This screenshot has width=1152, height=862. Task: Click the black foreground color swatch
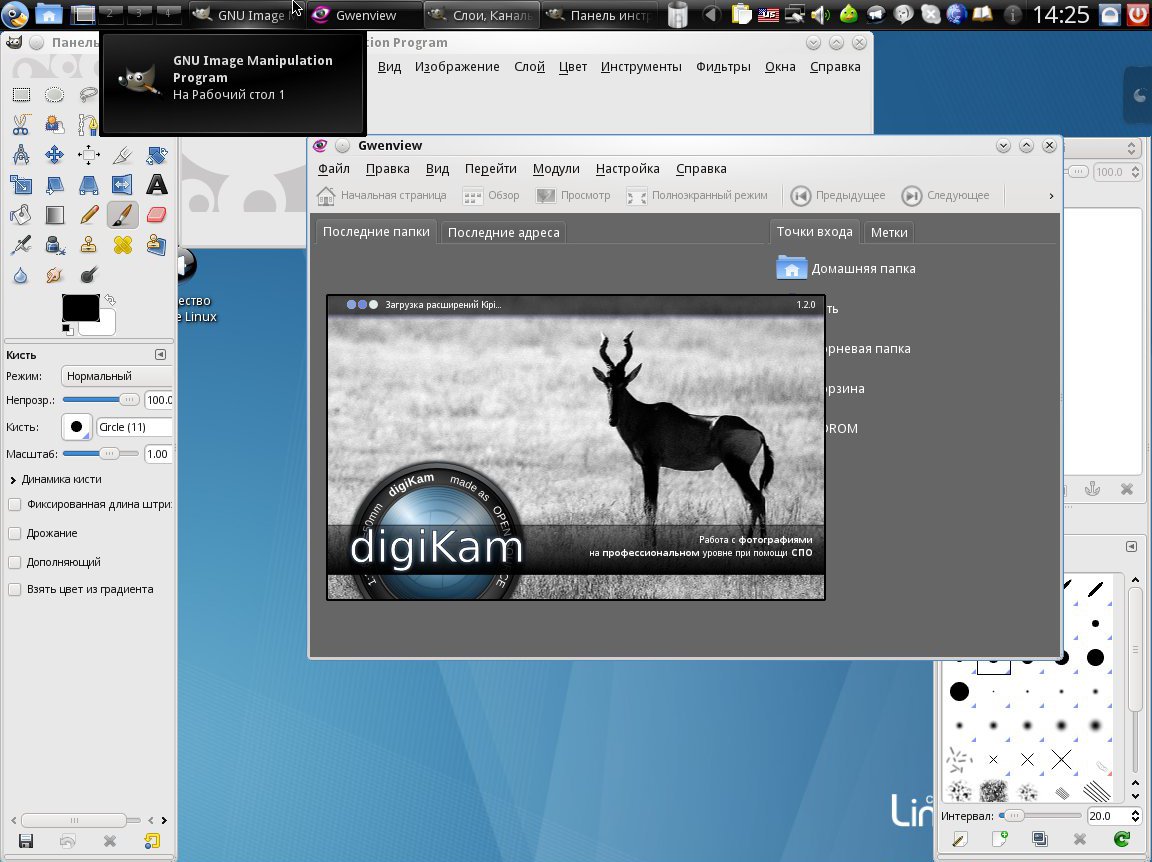[x=79, y=308]
